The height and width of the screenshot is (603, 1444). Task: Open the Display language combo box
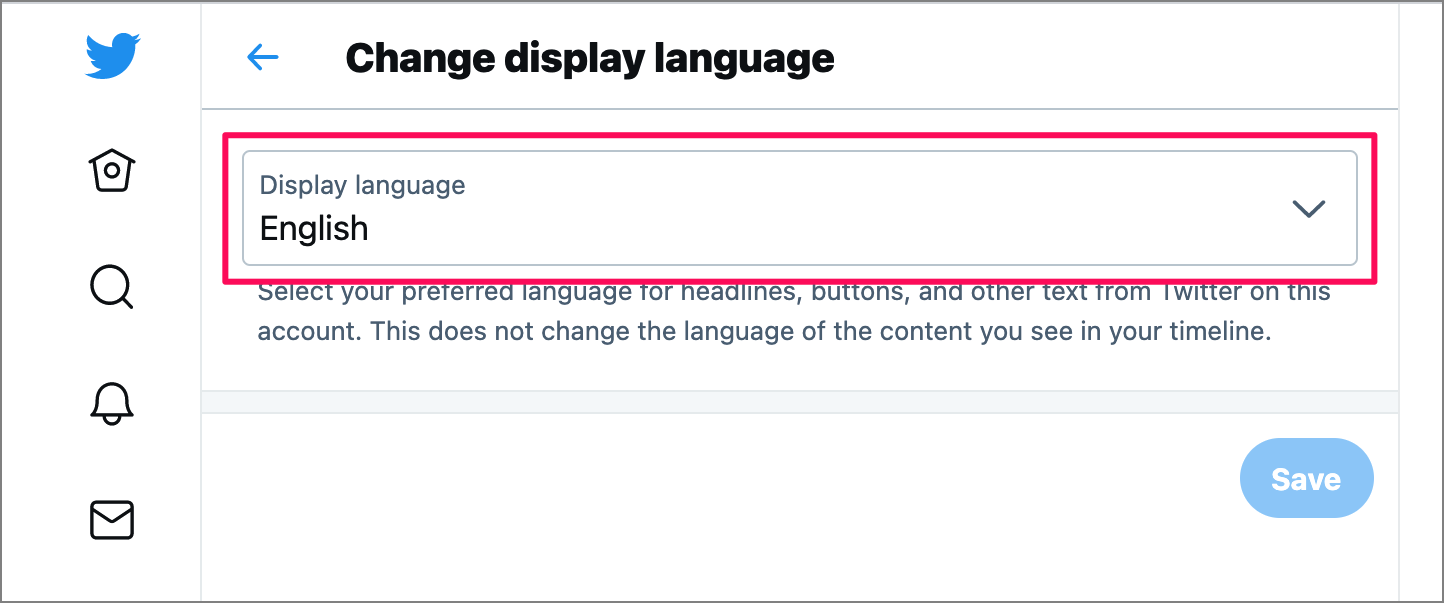(799, 208)
